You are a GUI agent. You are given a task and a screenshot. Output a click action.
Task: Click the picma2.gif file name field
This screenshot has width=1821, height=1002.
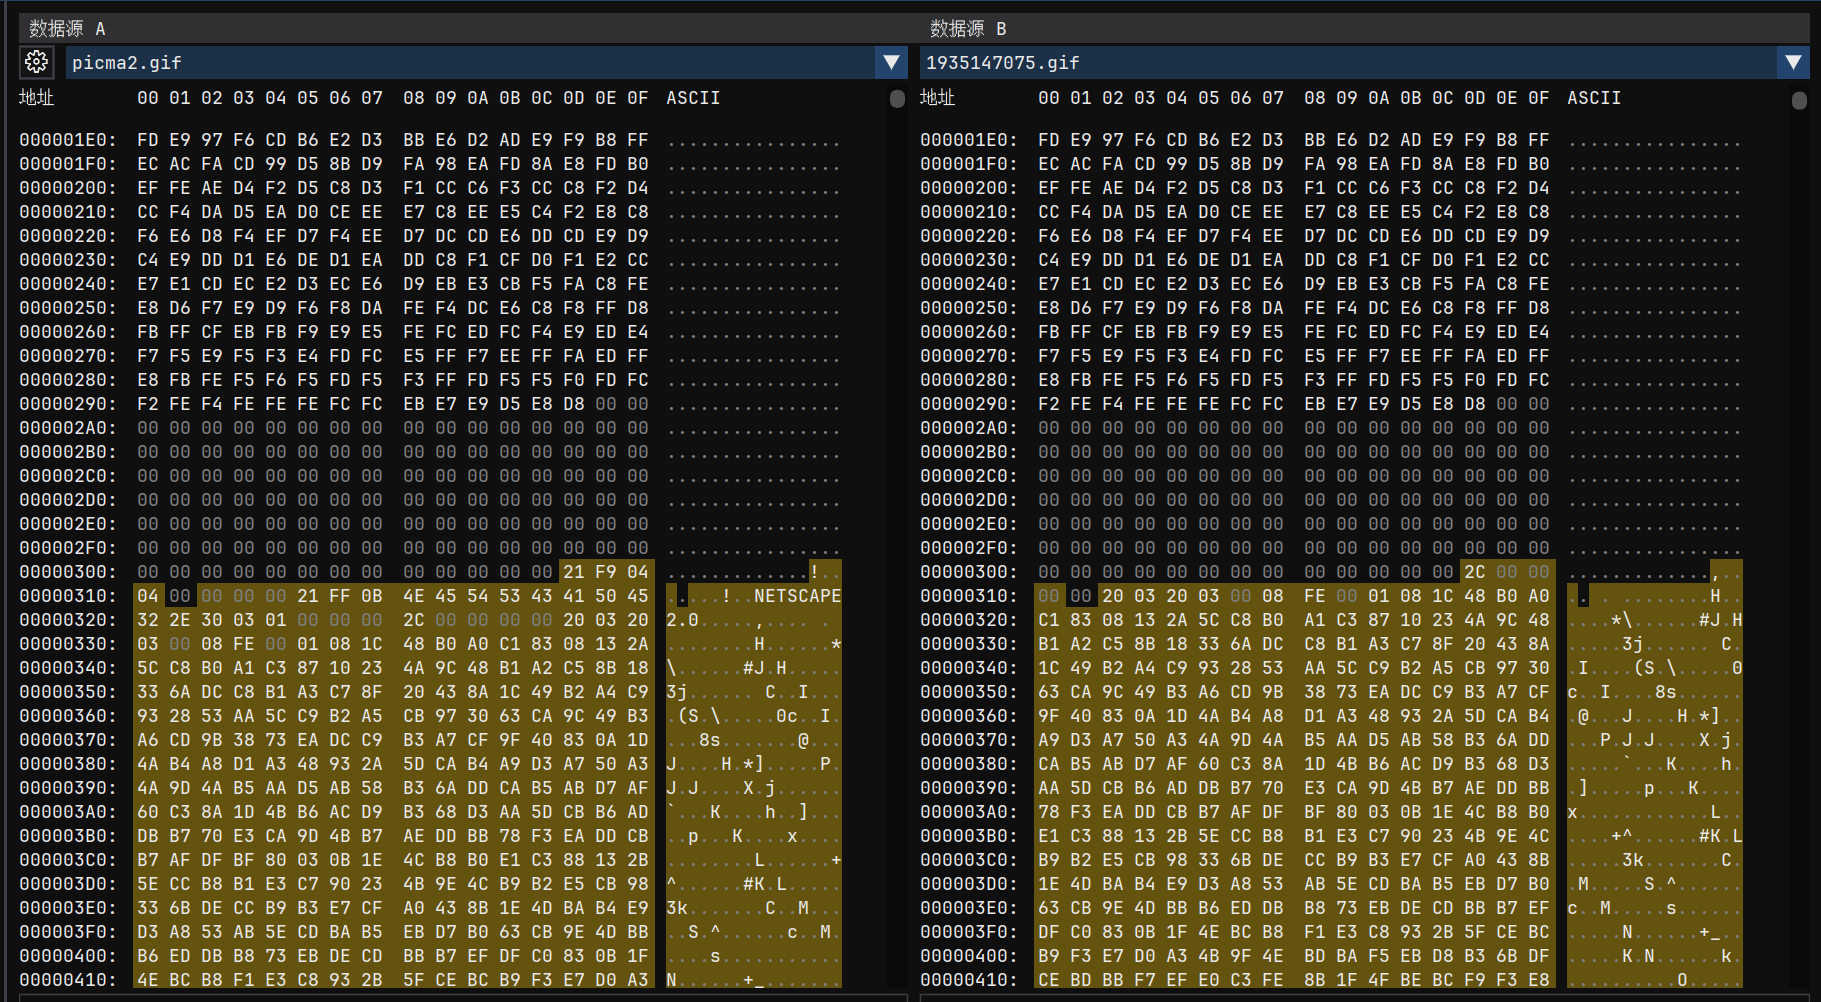point(471,62)
